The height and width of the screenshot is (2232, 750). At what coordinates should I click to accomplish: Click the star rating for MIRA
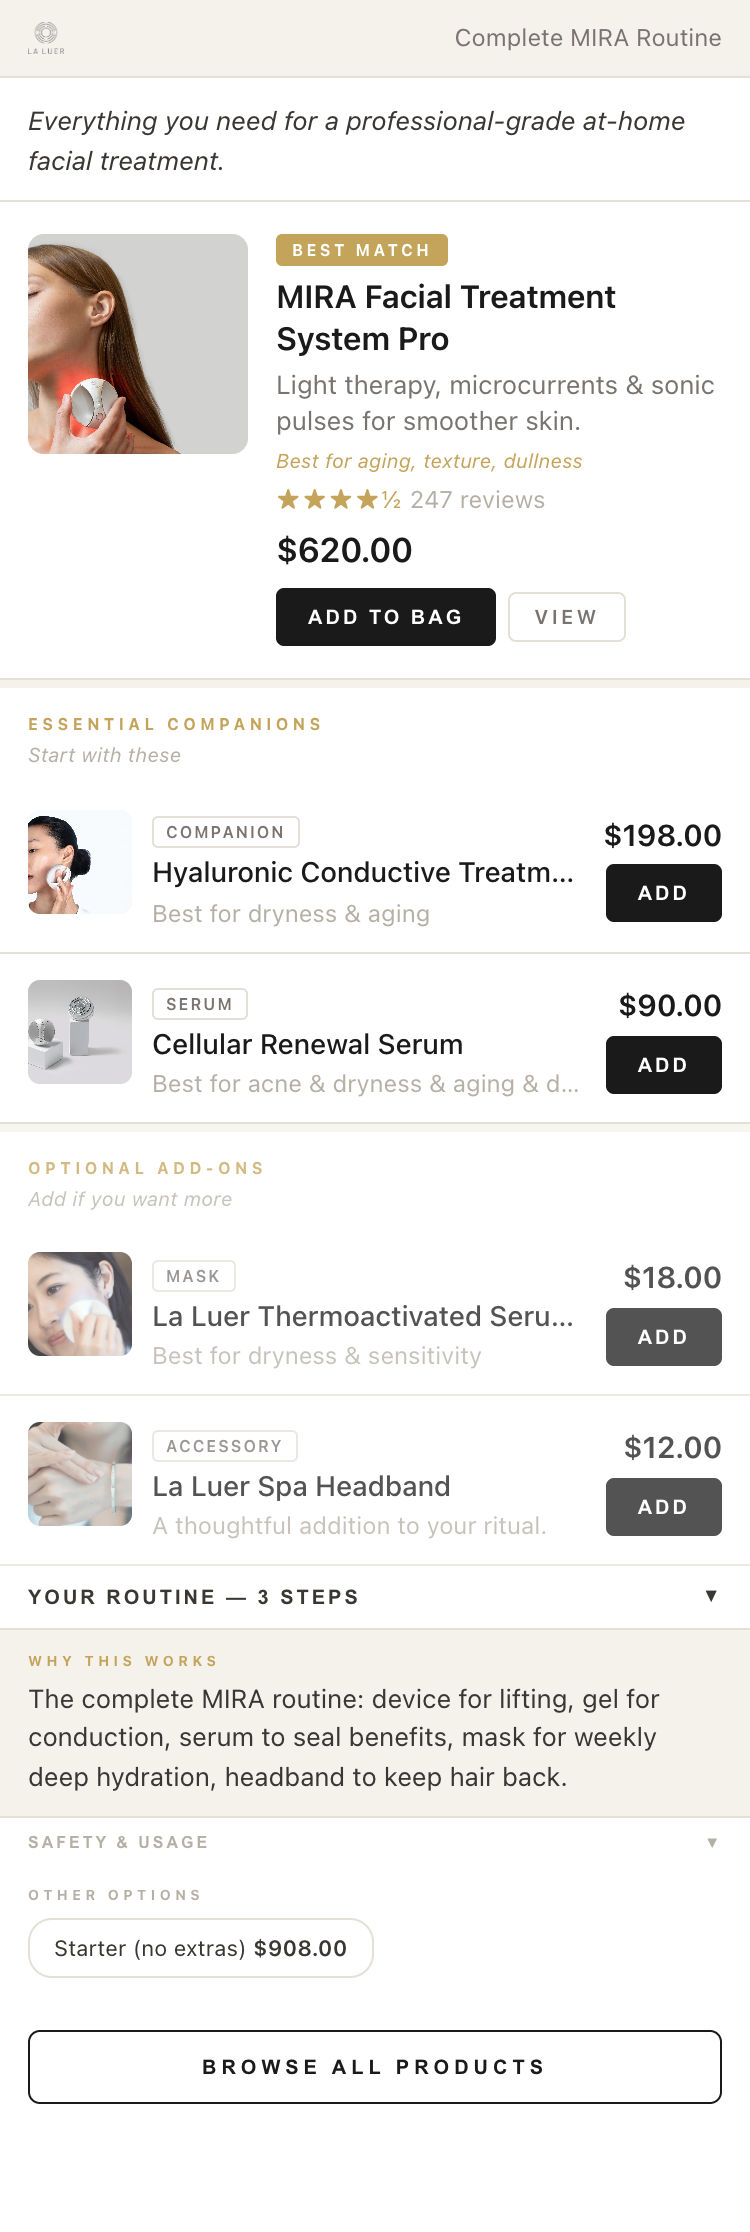tap(338, 499)
